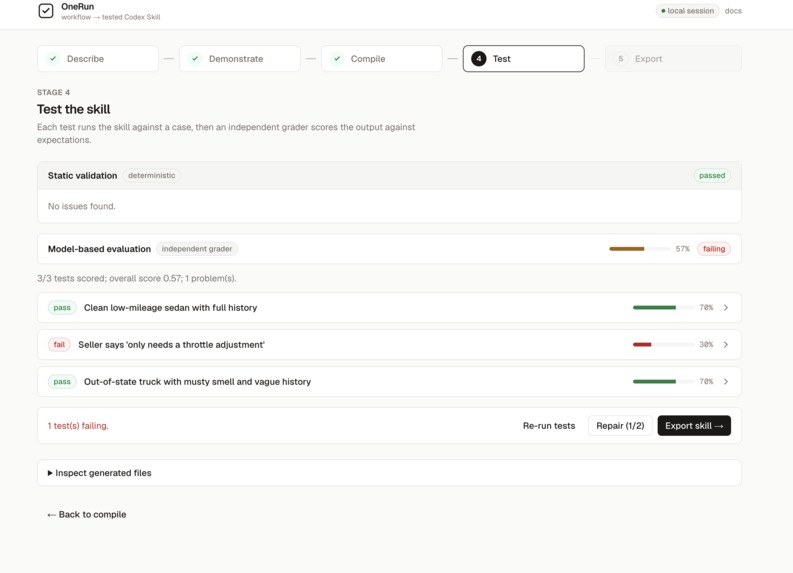Click the number 5 circle on Export step
This screenshot has height=573, width=793.
click(x=621, y=59)
